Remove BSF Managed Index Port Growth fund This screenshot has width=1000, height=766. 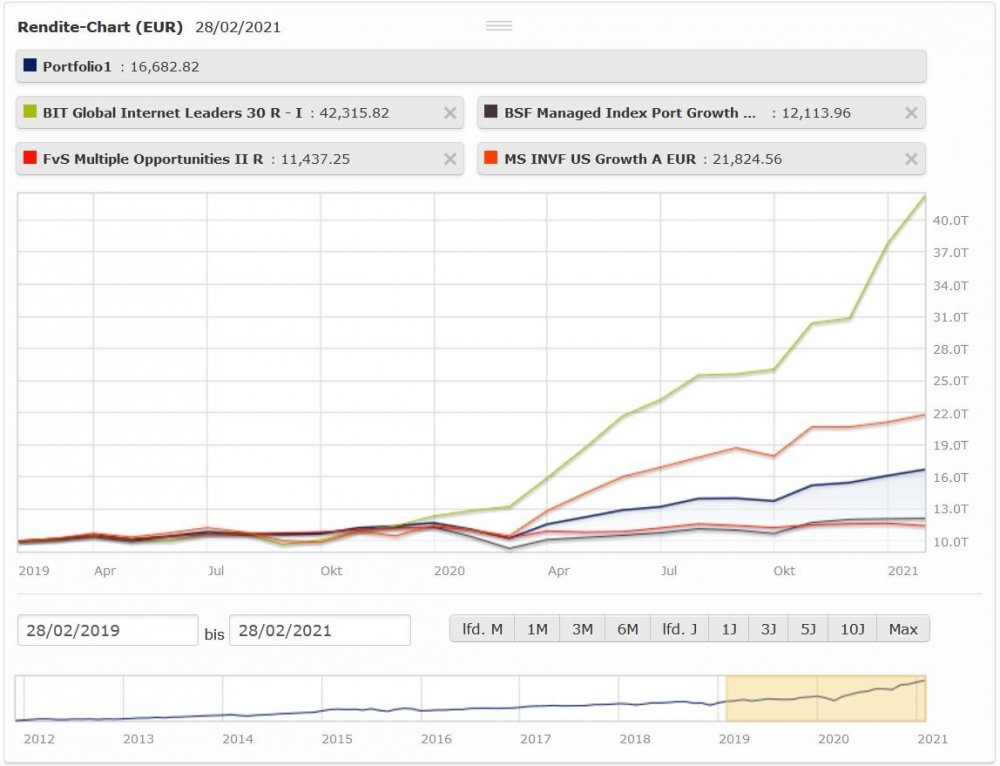click(911, 113)
